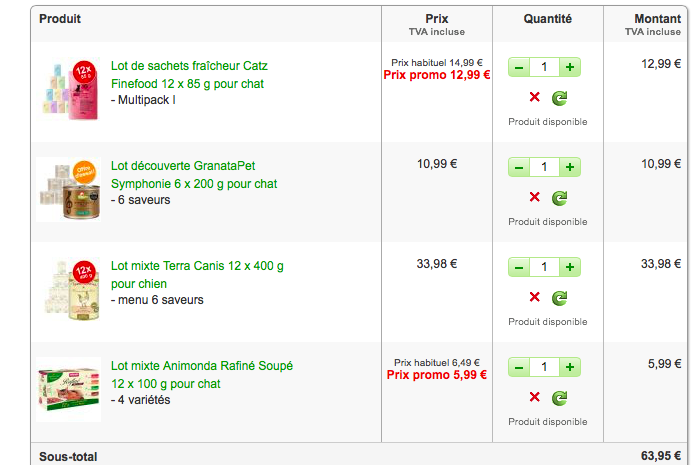Decrease Catz Finefood quantity with minus

coord(519,67)
